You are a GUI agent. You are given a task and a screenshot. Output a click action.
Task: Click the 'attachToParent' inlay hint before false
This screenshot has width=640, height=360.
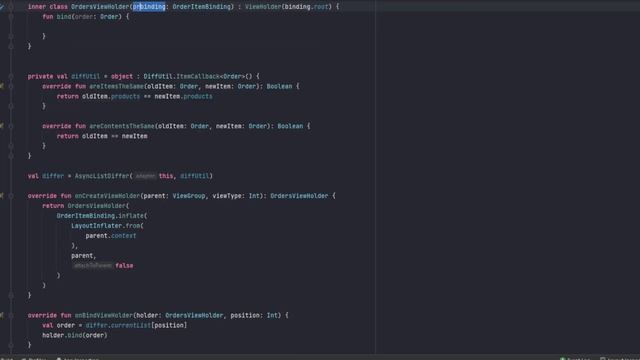(92, 266)
